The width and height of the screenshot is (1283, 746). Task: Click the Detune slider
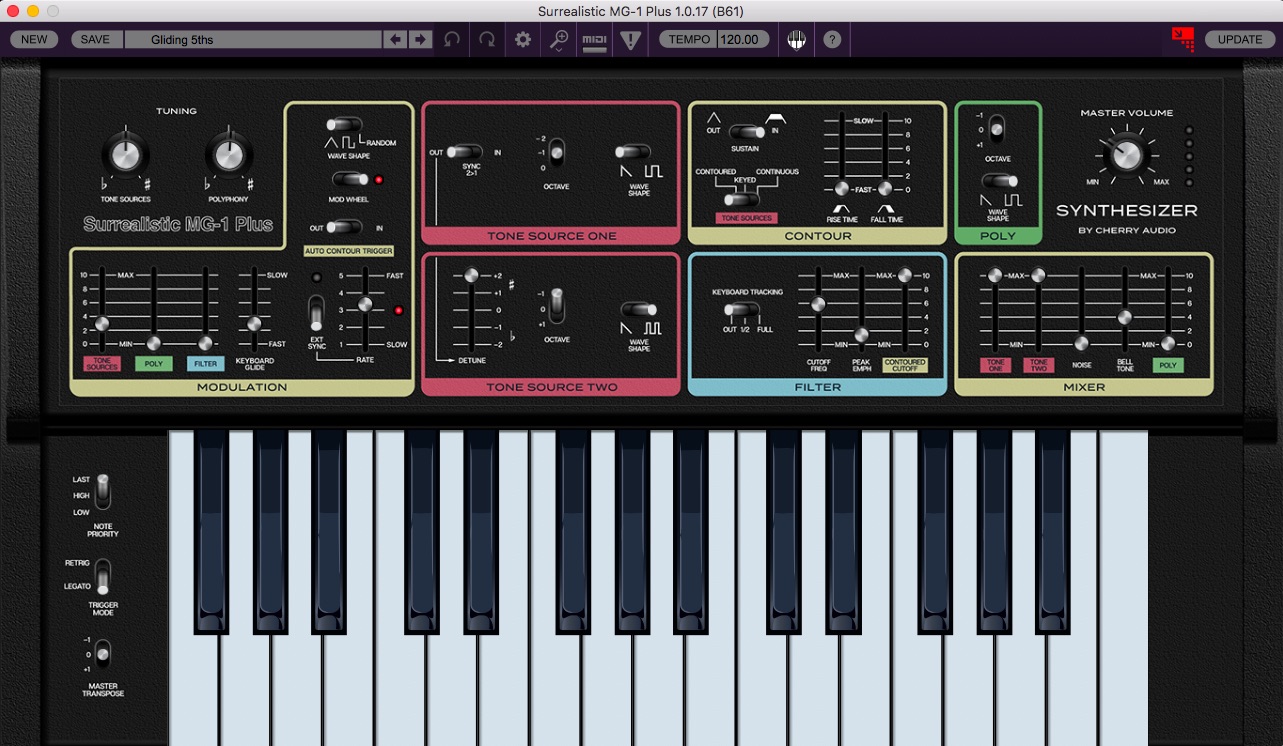click(x=469, y=275)
